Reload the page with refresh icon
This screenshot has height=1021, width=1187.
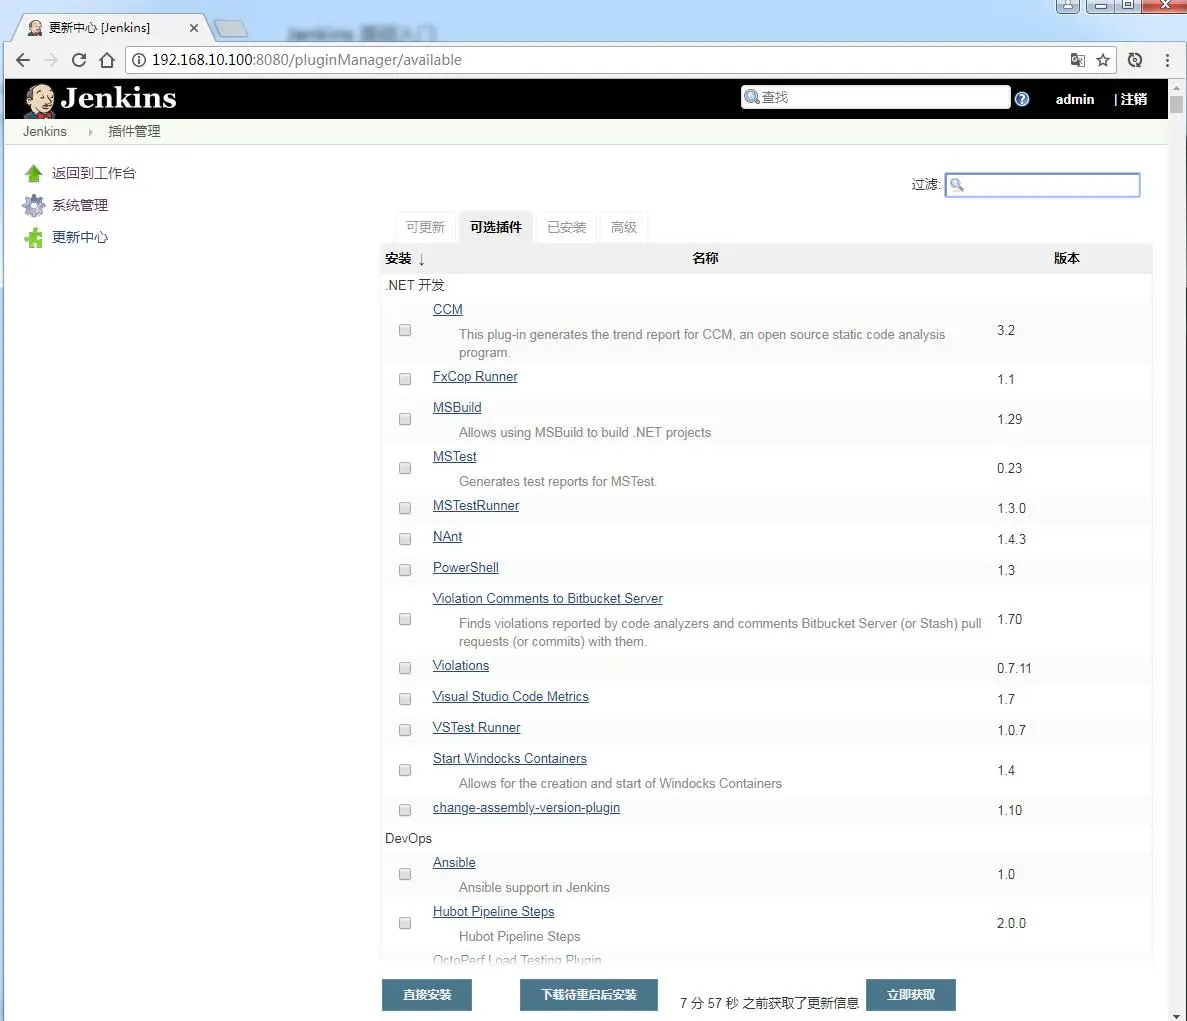tap(79, 60)
